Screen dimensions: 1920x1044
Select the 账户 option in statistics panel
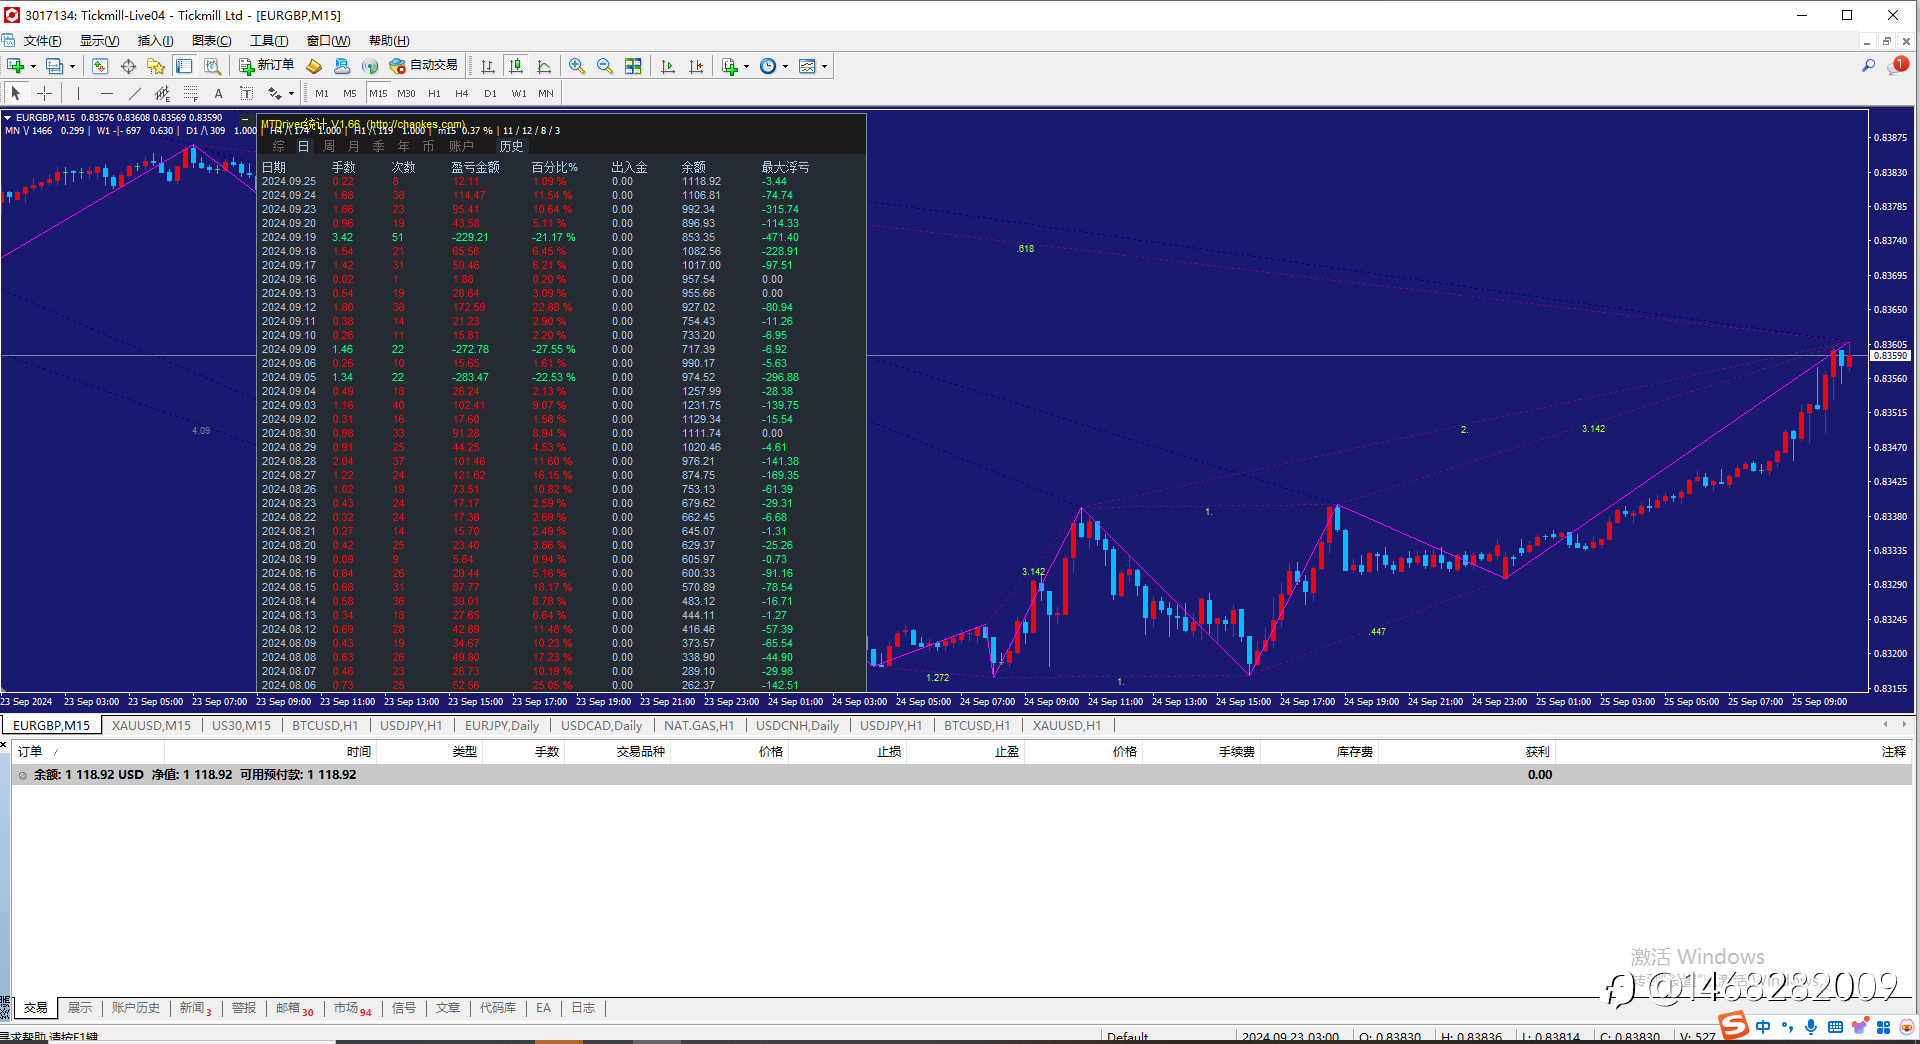(461, 146)
